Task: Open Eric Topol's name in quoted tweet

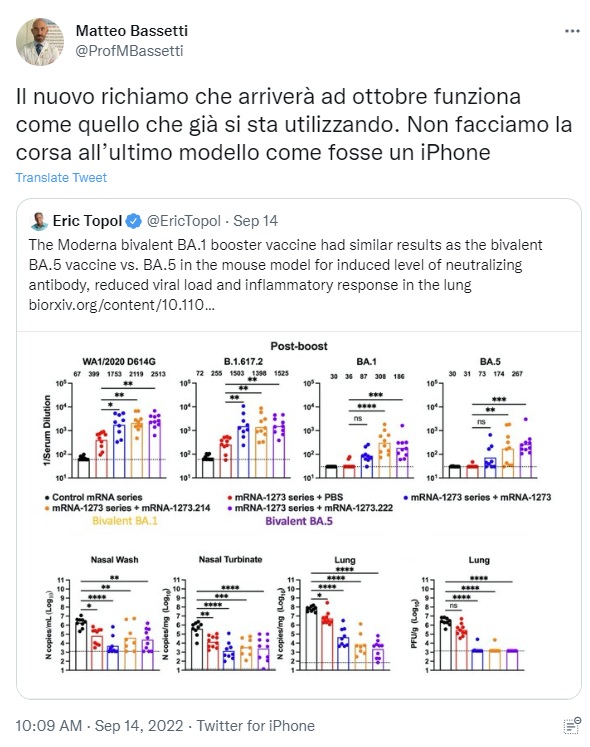Action: coord(87,221)
